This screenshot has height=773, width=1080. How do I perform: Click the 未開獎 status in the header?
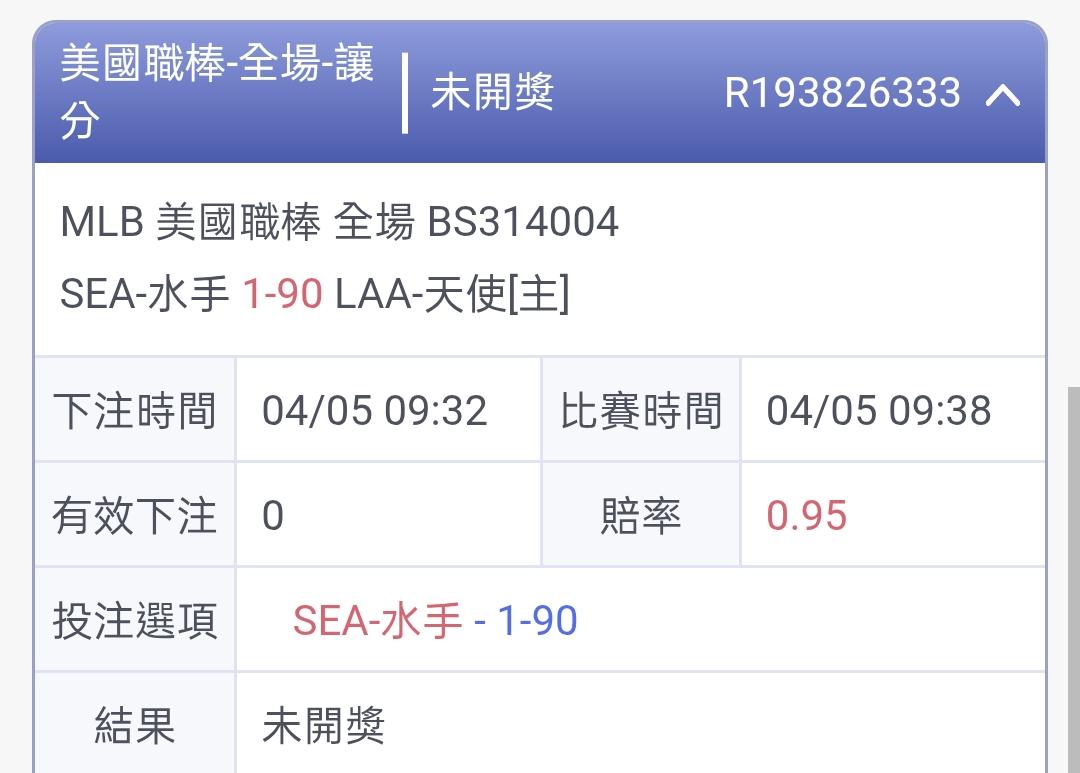[492, 94]
